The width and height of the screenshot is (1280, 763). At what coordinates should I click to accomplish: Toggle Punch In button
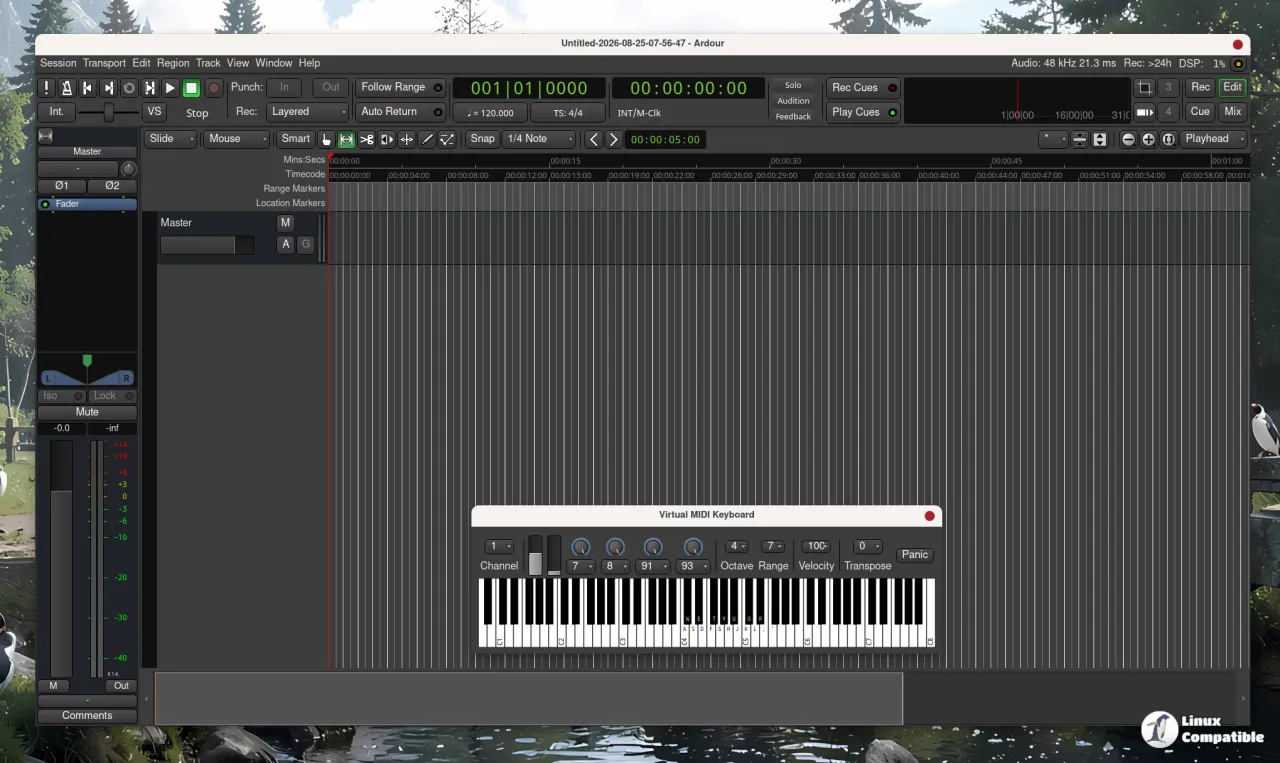pos(285,87)
